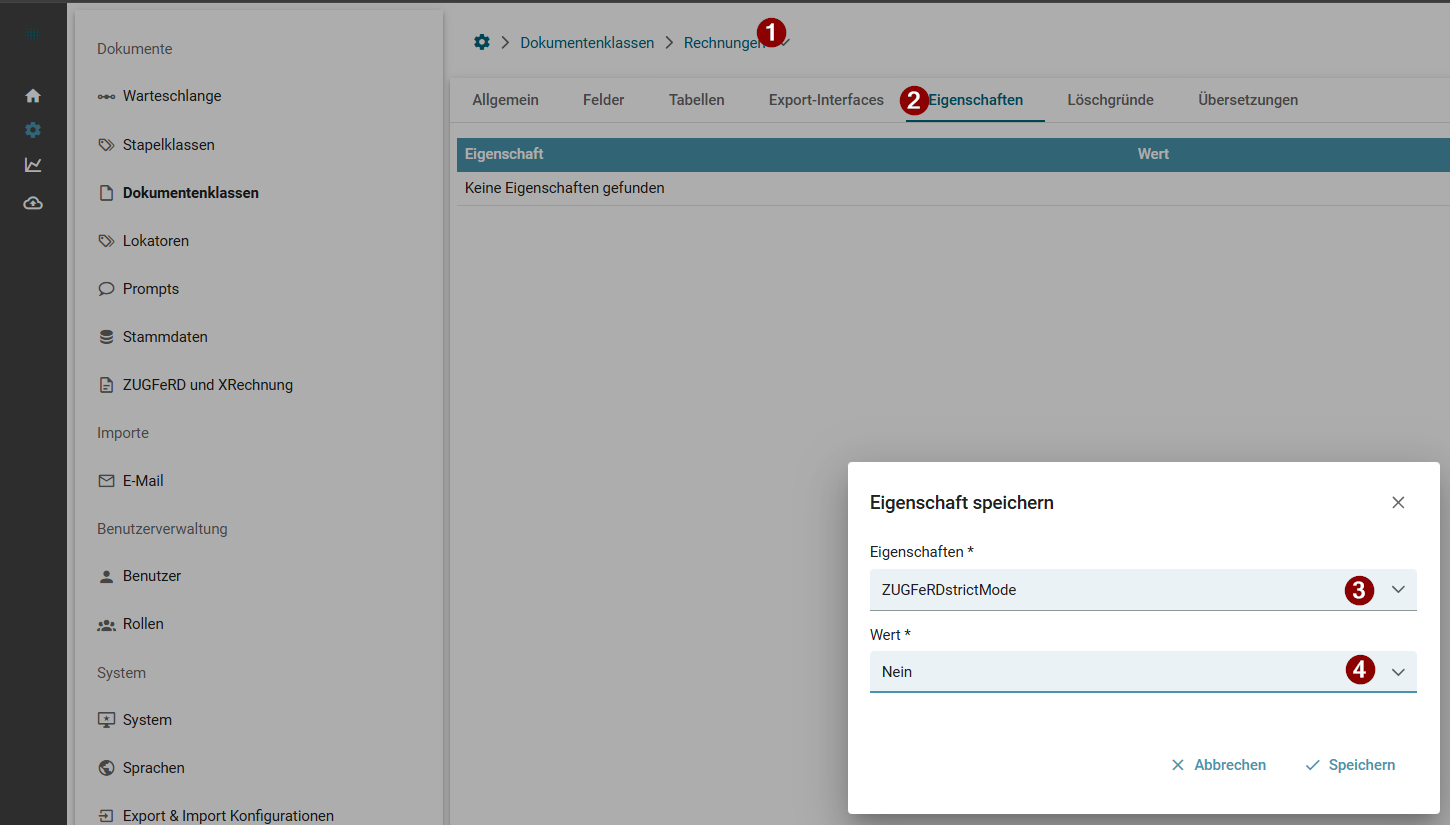This screenshot has width=1450, height=825.
Task: Close the Eigenschaft speichern dialog
Action: (x=1398, y=503)
